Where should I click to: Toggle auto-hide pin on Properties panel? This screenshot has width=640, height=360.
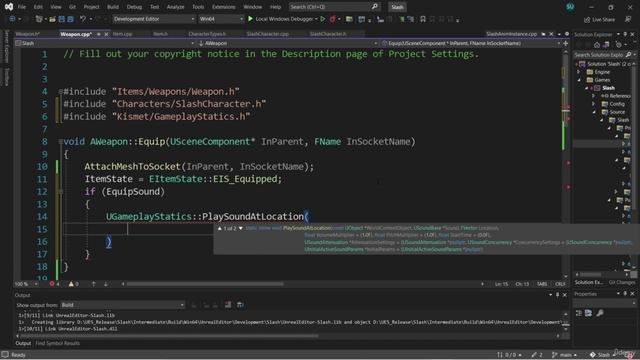(625, 293)
